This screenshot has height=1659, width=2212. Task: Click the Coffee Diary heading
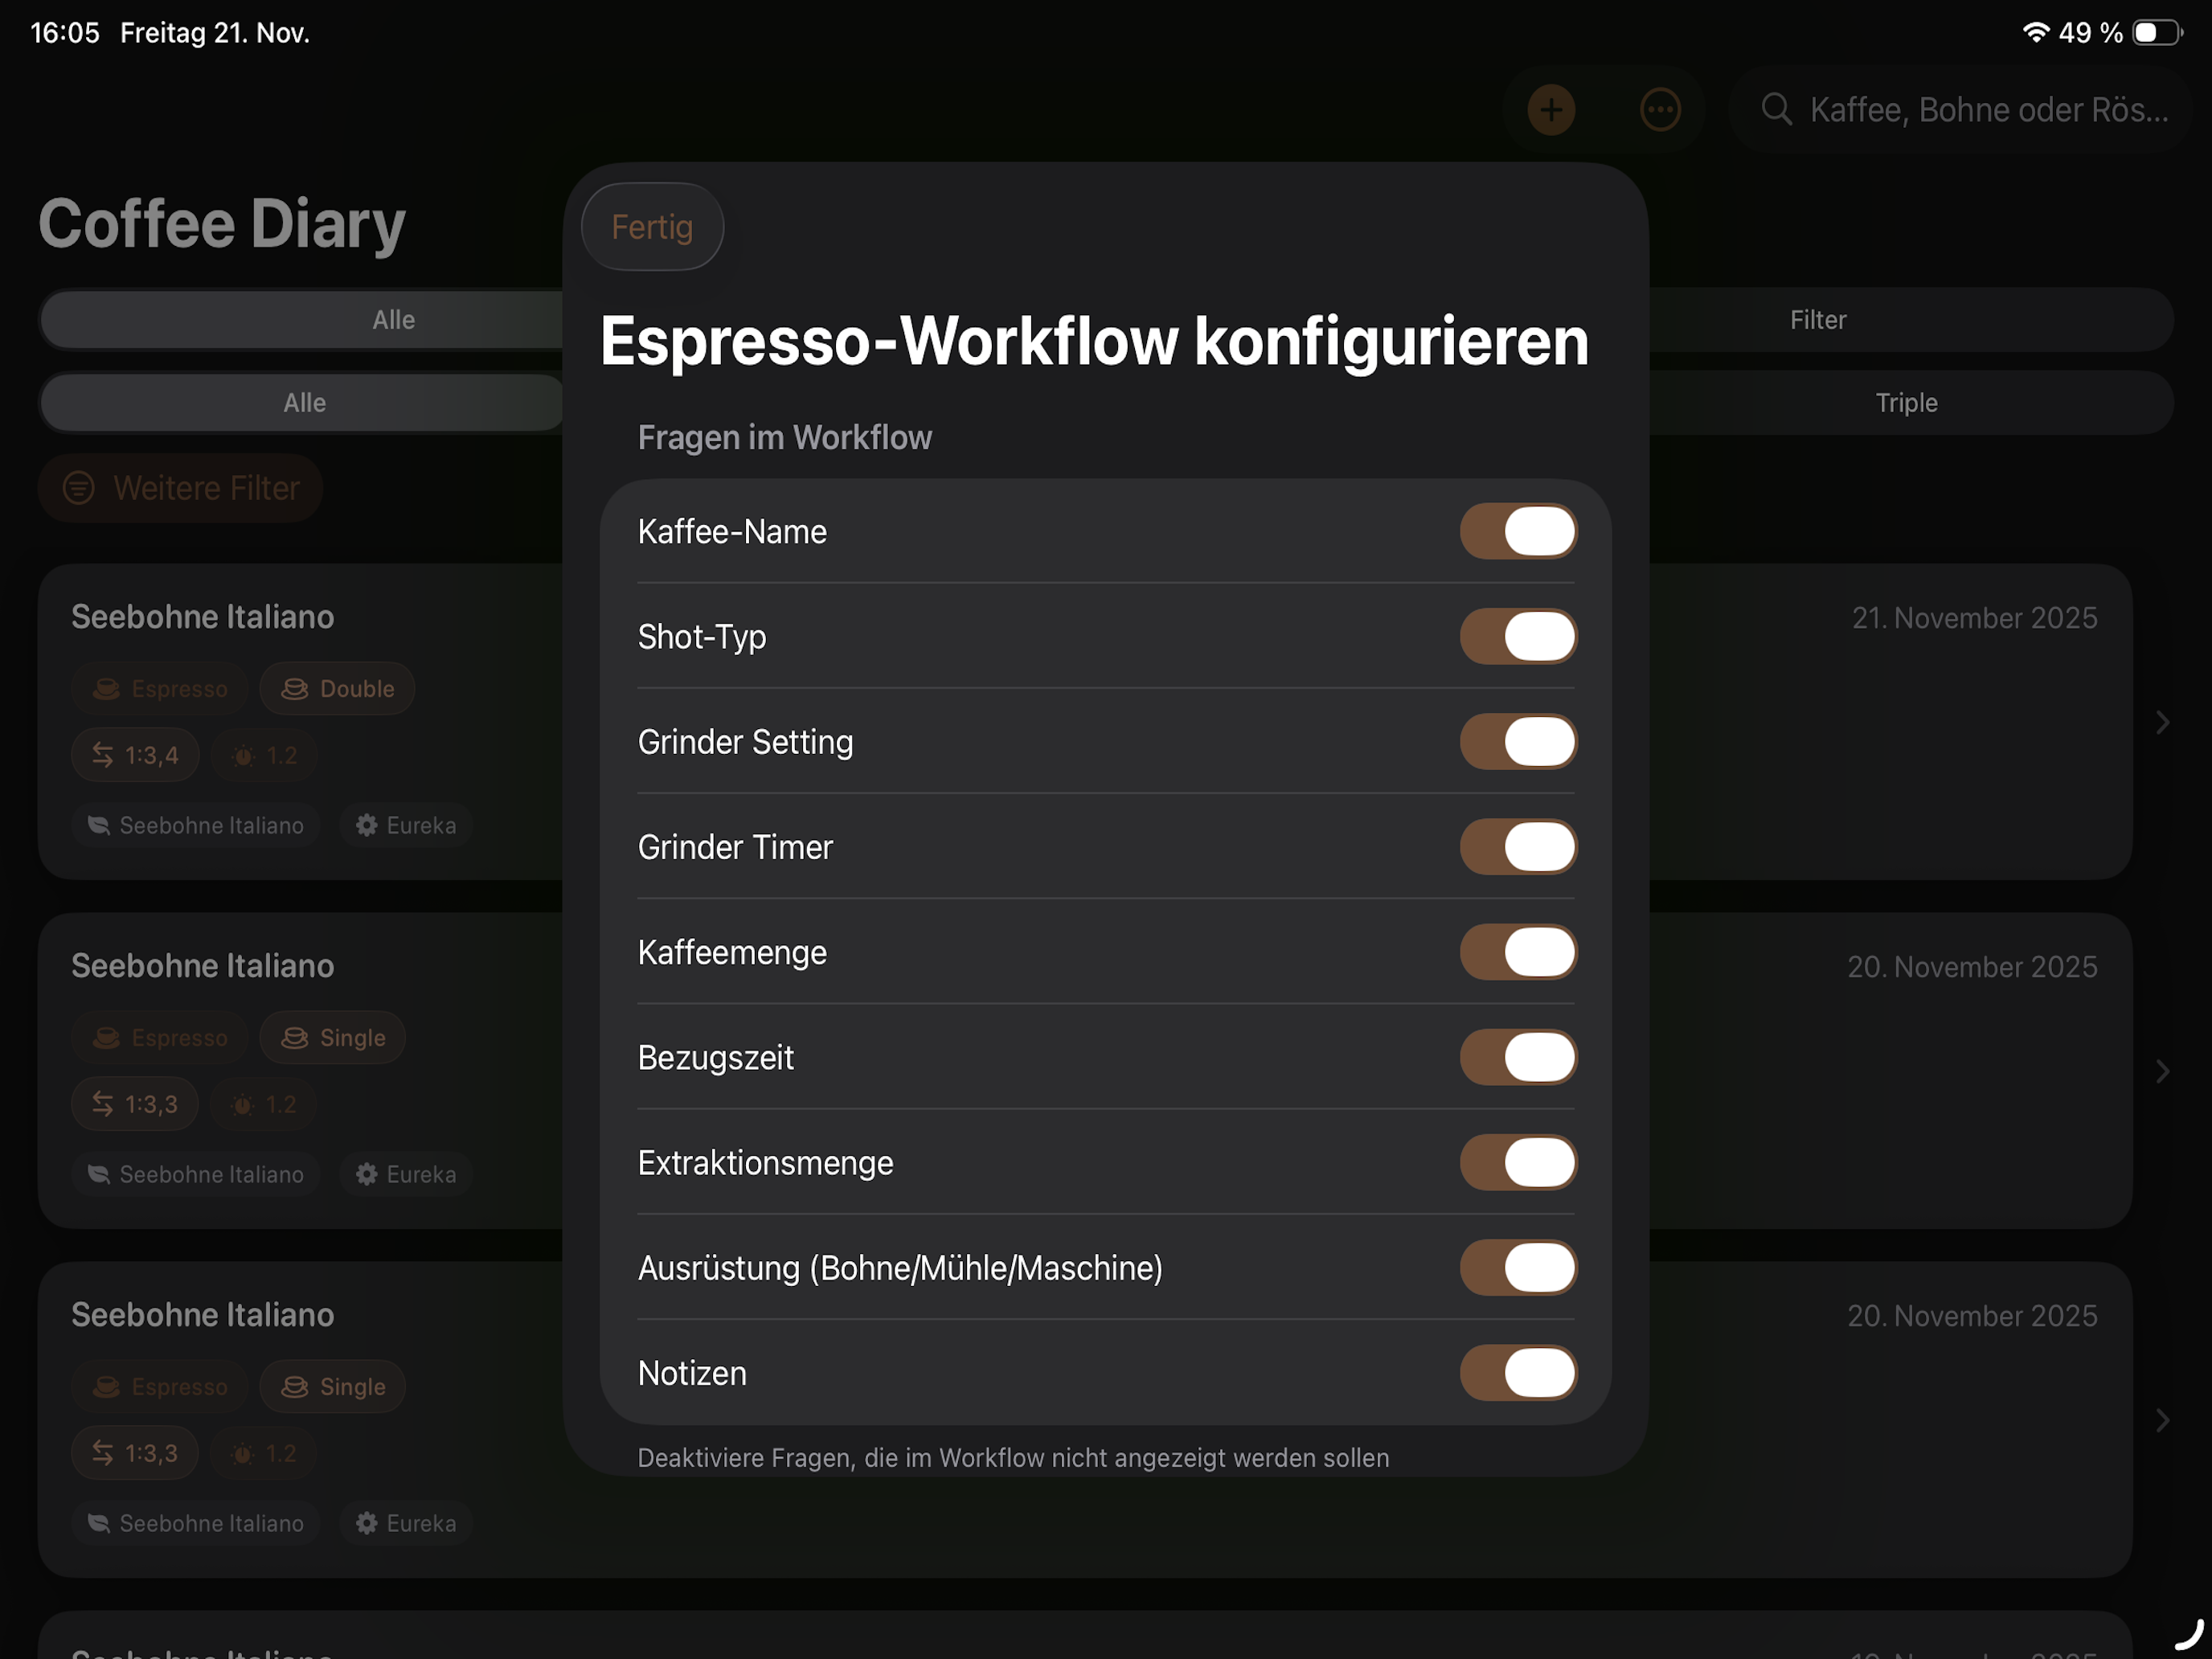click(x=222, y=224)
